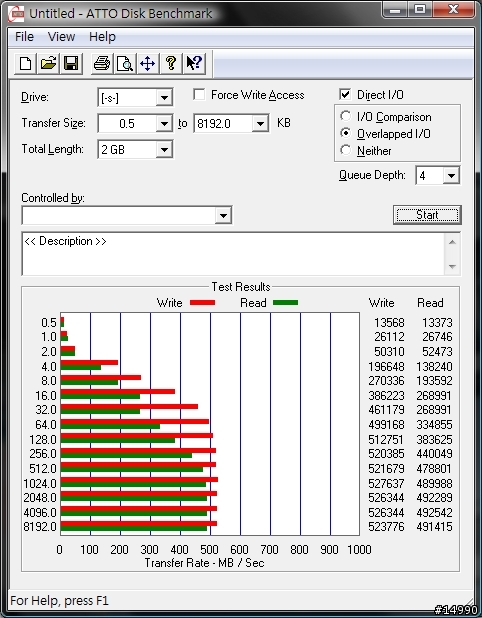
Task: Open the Queue Depth dropdown
Action: pos(451,175)
